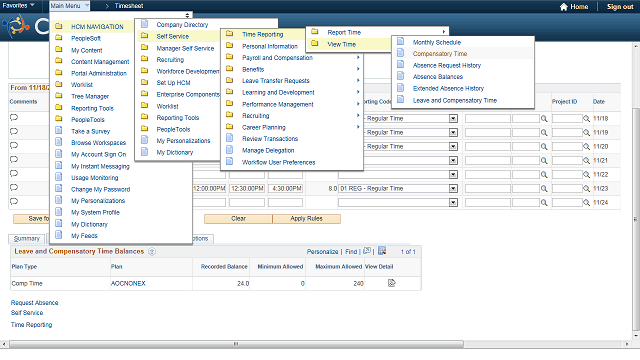Click the Home icon in top bar

click(563, 7)
